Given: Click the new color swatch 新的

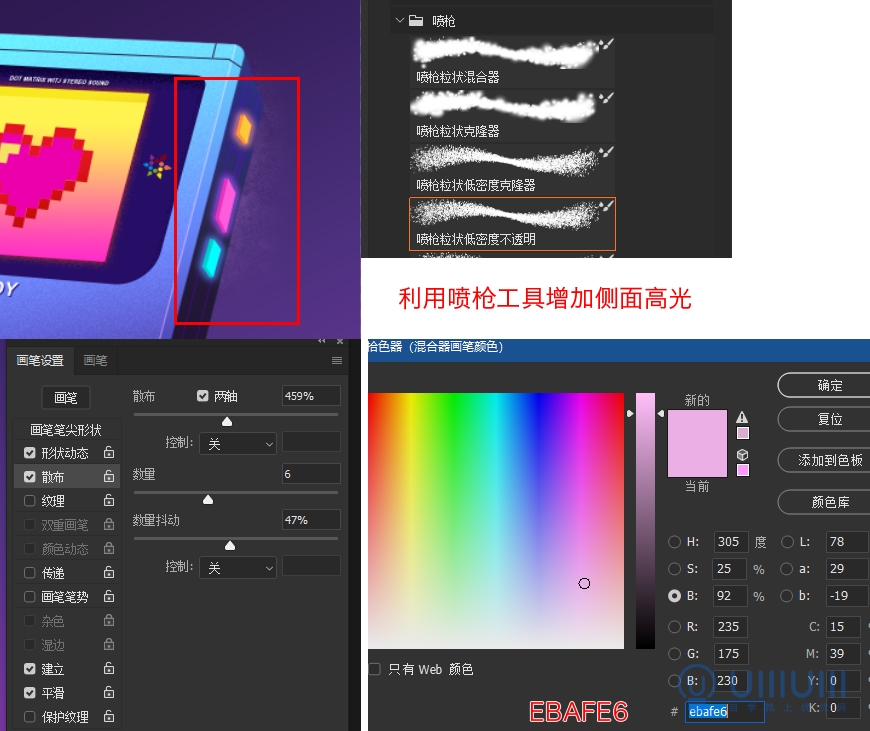Looking at the screenshot, I should click(x=697, y=426).
